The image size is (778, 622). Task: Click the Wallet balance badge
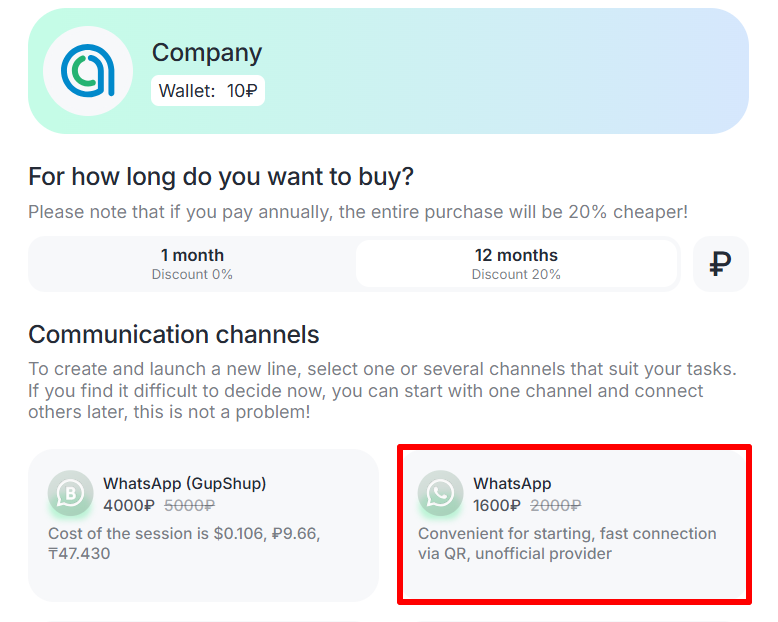tap(208, 91)
